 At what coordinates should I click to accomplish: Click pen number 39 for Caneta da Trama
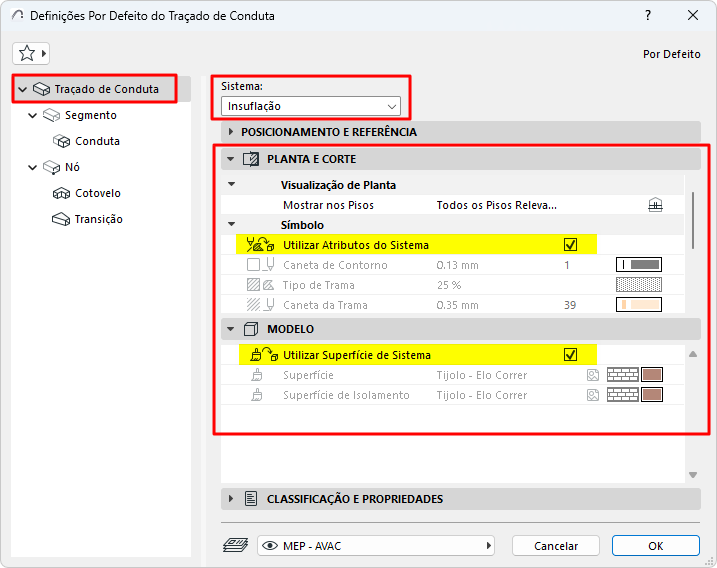(570, 305)
